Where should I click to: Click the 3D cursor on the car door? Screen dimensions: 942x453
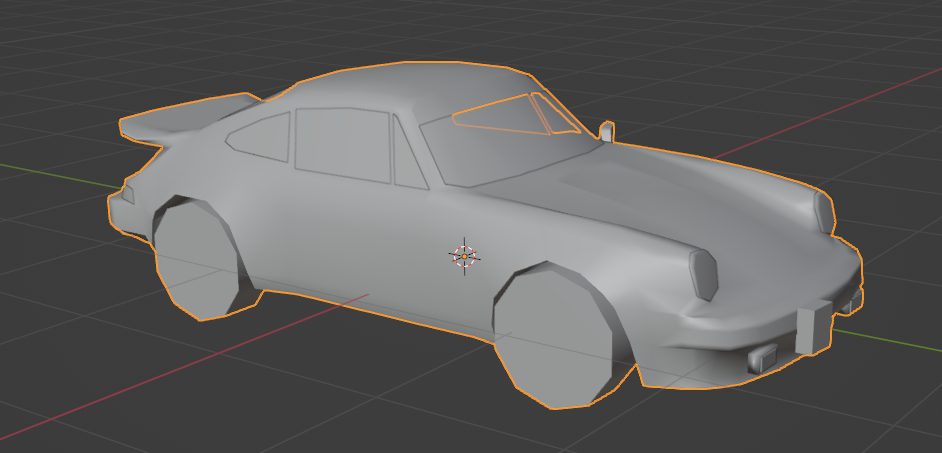[464, 255]
